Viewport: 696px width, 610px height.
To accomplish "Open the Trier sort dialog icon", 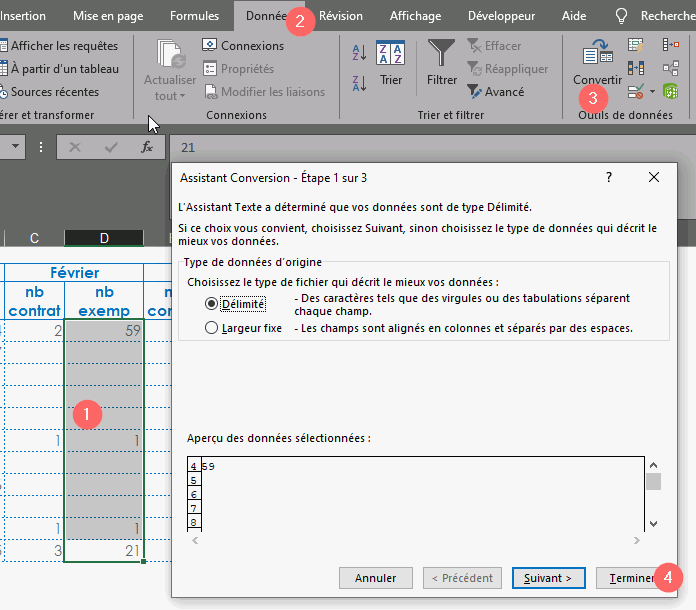I will [390, 53].
